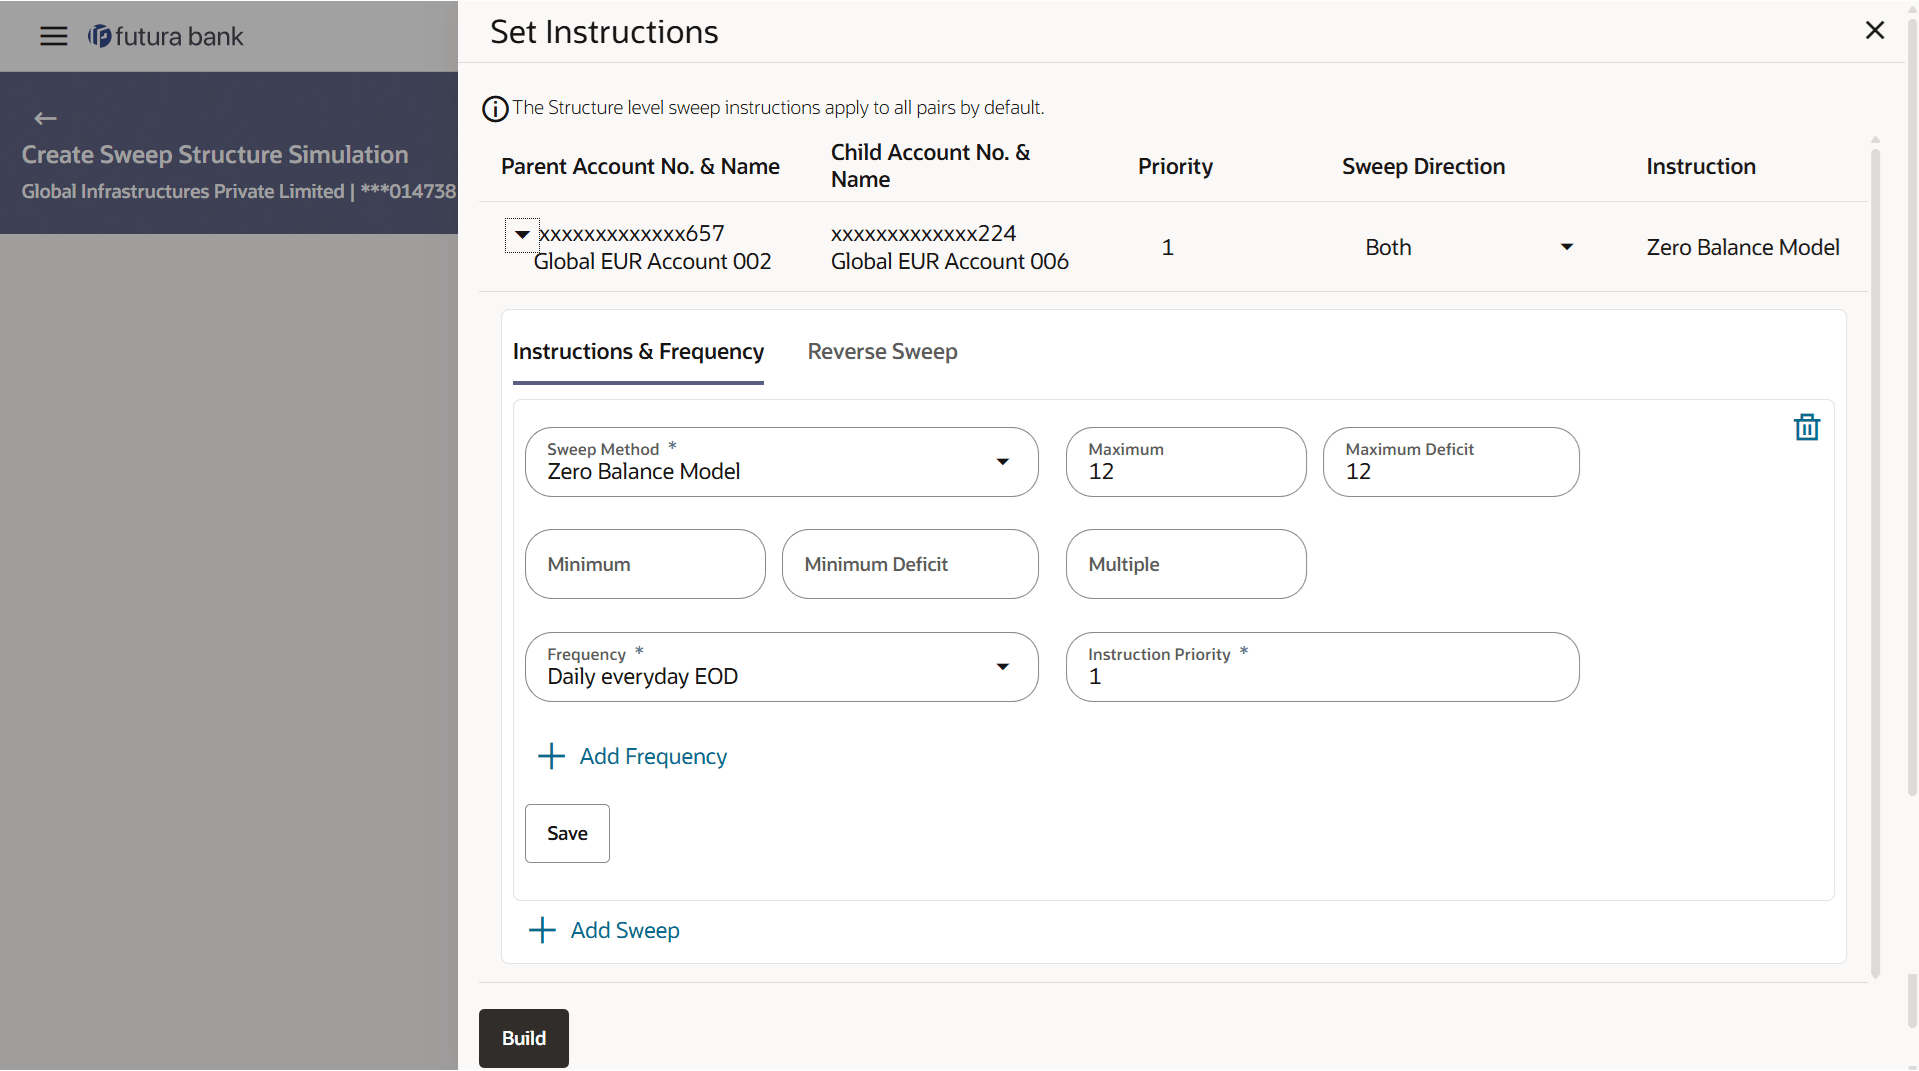Click the Futura Bank logo

pos(166,37)
